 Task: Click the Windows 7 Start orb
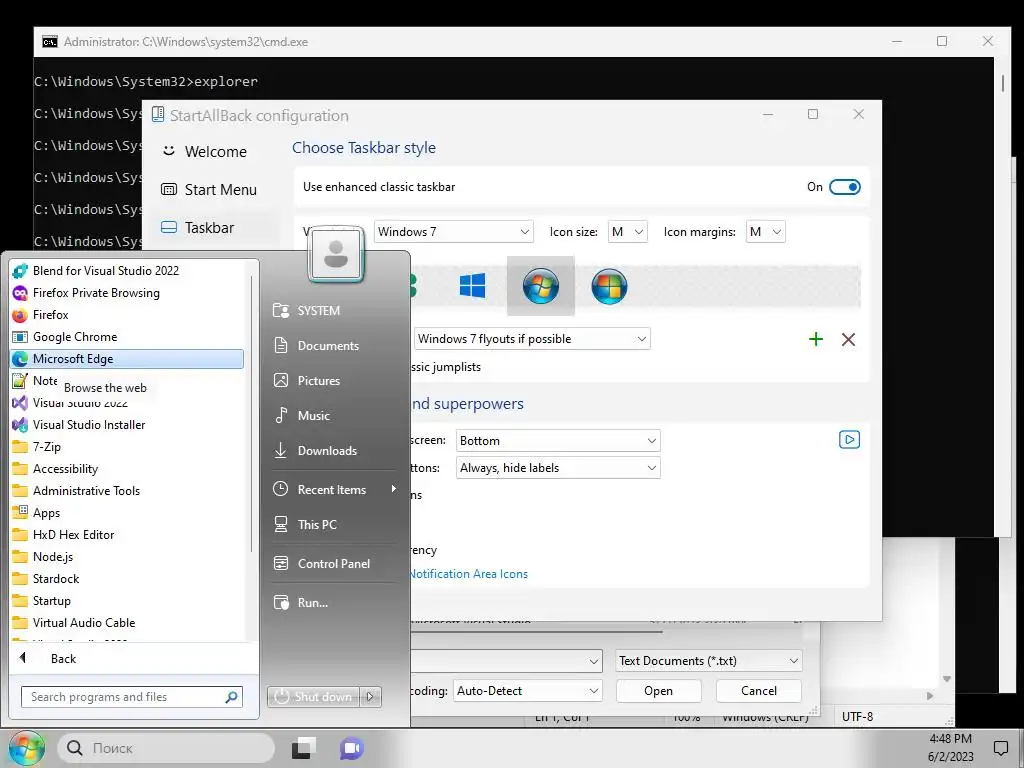(x=26, y=748)
